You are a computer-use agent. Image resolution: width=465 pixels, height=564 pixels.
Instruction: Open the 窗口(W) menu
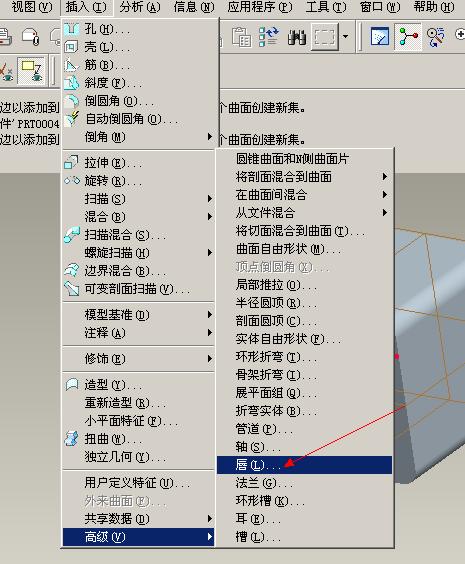[380, 7]
